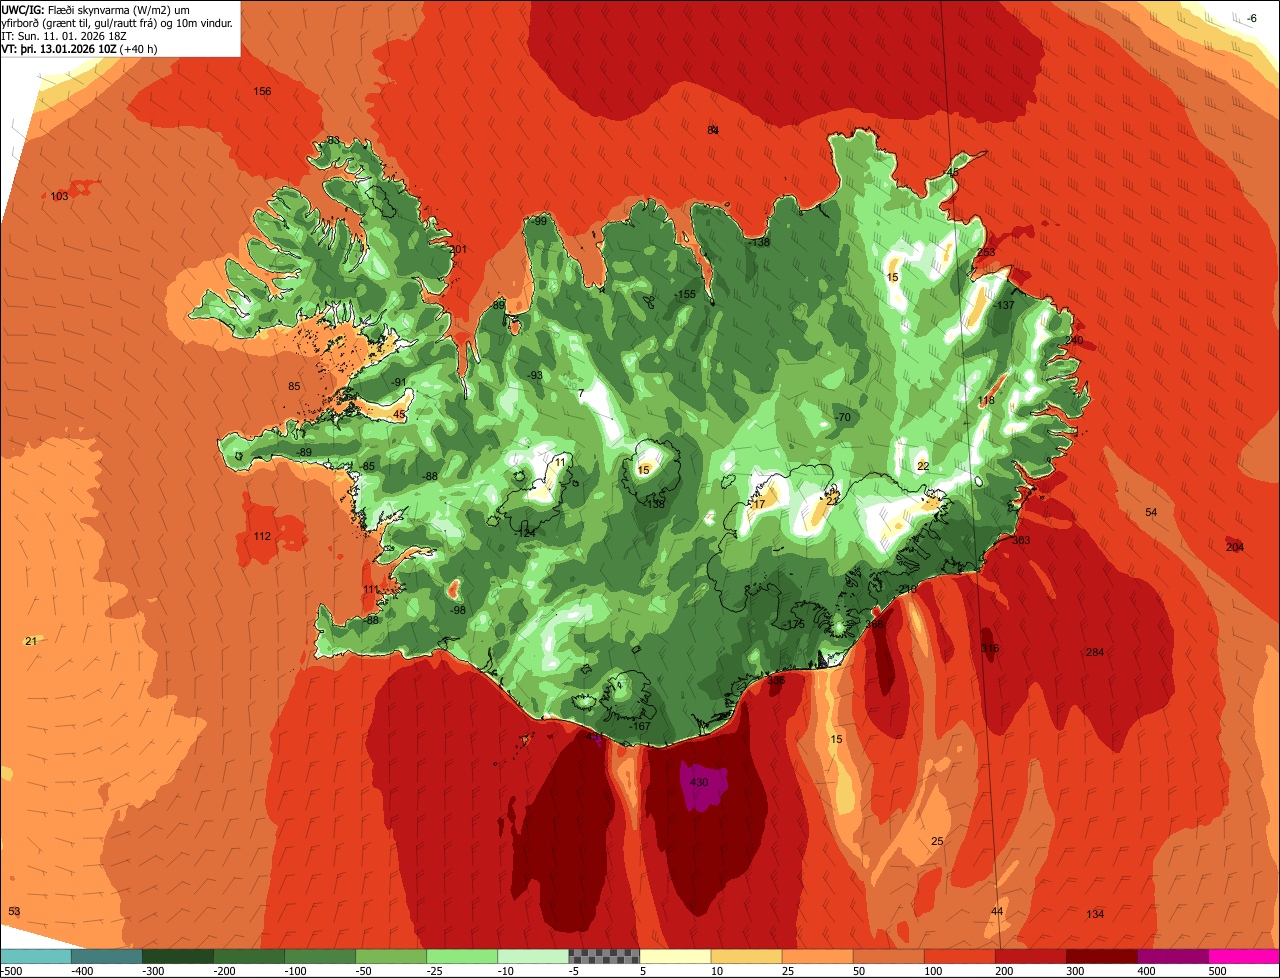Click the '11' value on the map

560,461
